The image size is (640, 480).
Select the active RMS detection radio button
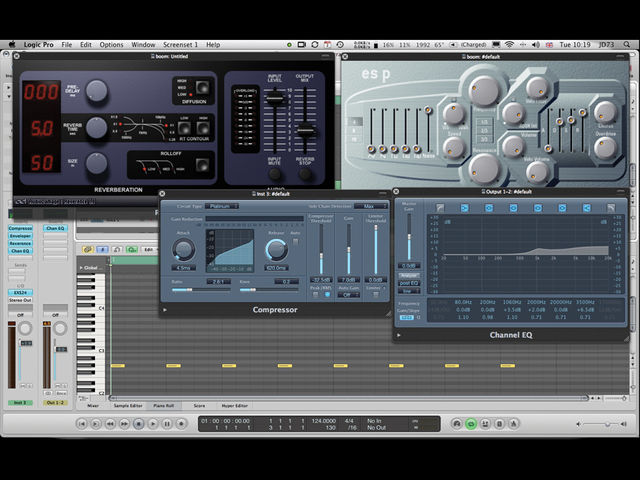tap(327, 295)
